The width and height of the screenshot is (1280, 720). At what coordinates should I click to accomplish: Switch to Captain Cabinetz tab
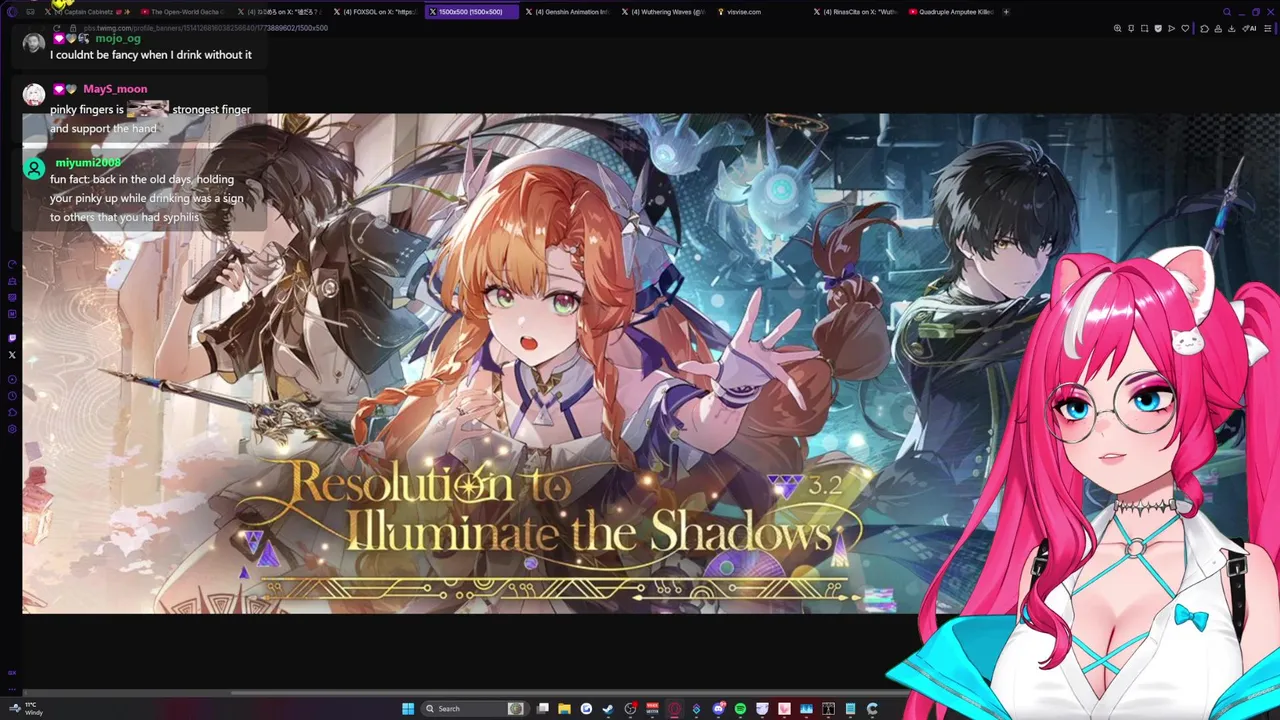pos(88,12)
